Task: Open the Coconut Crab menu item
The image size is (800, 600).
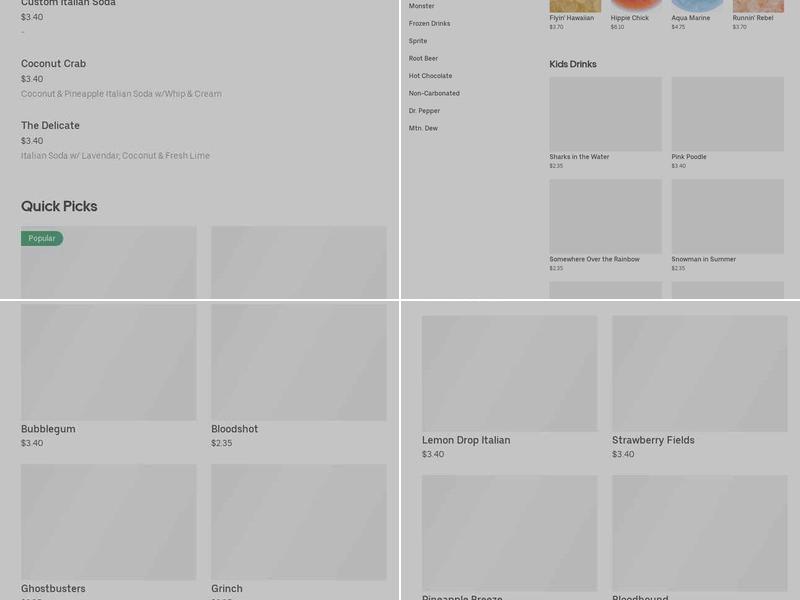Action: pos(53,64)
